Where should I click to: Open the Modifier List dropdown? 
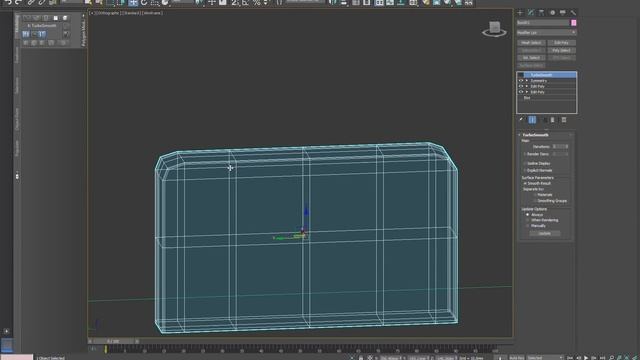547,33
